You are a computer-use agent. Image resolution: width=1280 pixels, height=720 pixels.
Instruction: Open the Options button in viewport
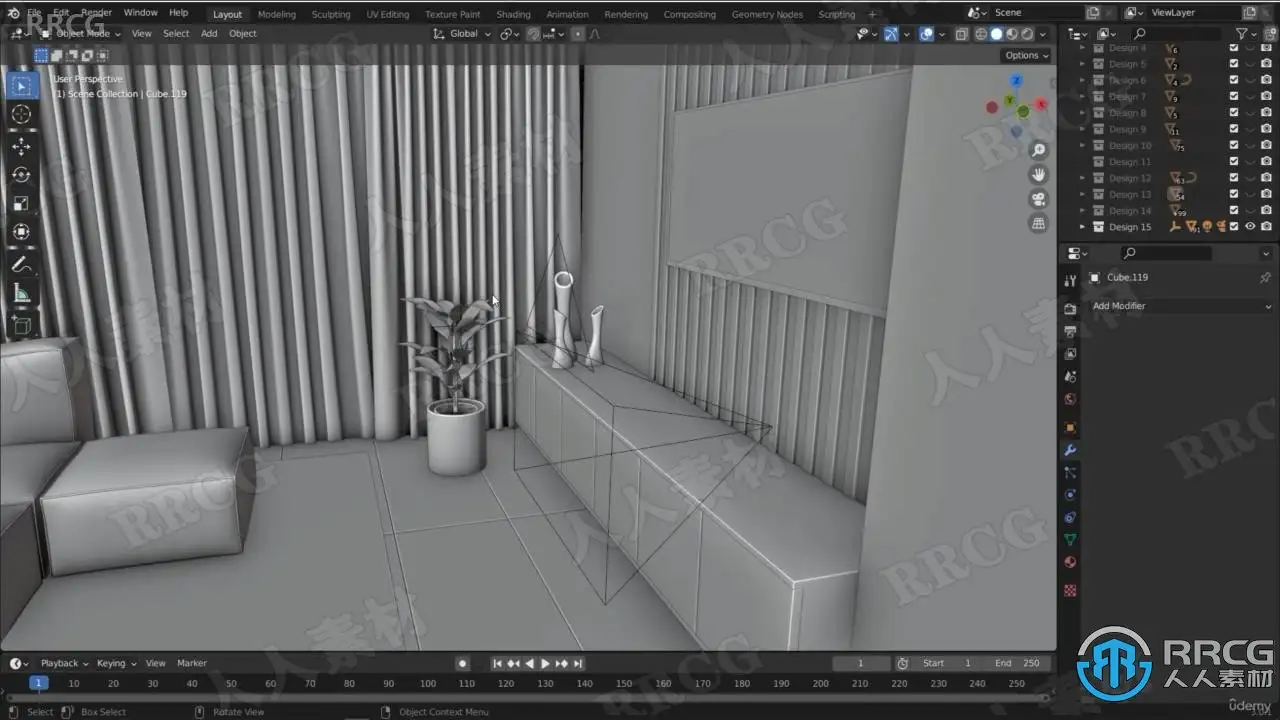(1027, 56)
